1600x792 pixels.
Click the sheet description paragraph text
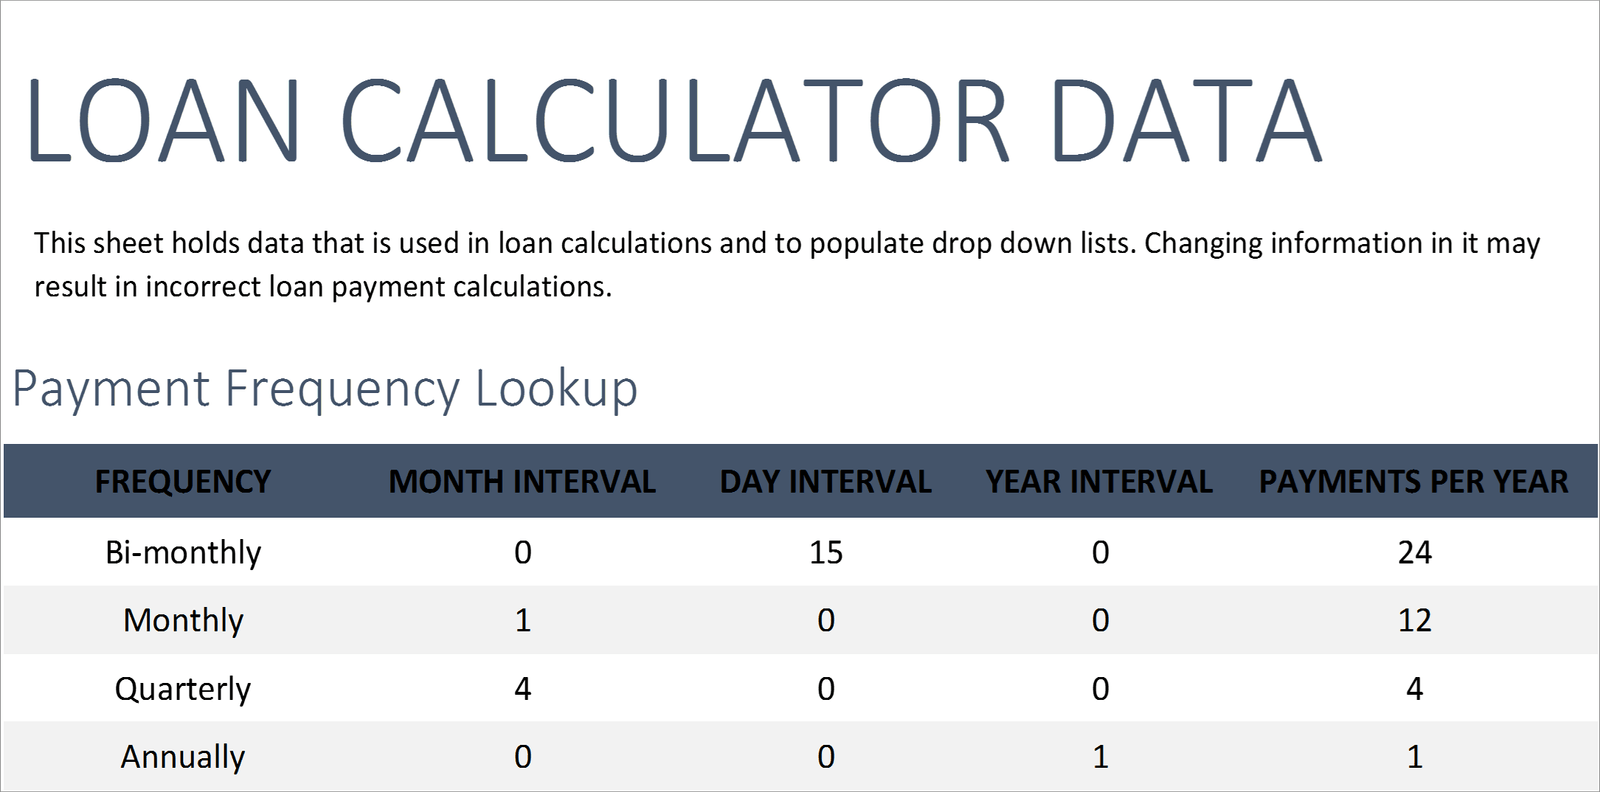(787, 265)
